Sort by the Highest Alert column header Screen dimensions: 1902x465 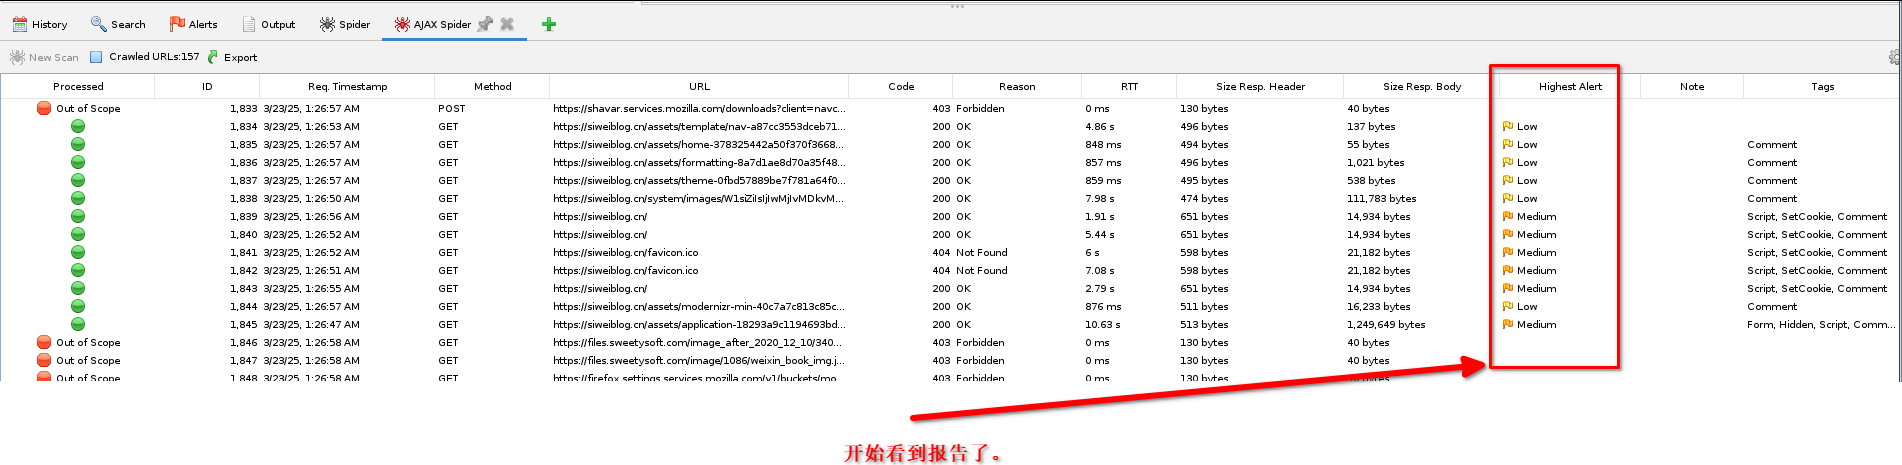point(1569,86)
